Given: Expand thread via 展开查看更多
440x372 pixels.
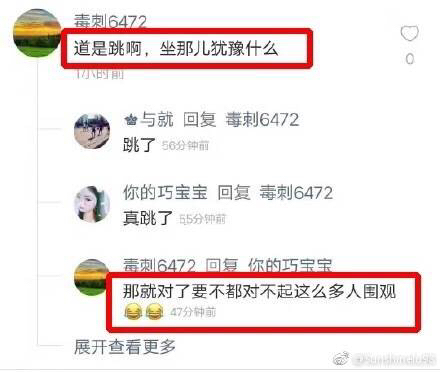Looking at the screenshot, I should [x=125, y=347].
